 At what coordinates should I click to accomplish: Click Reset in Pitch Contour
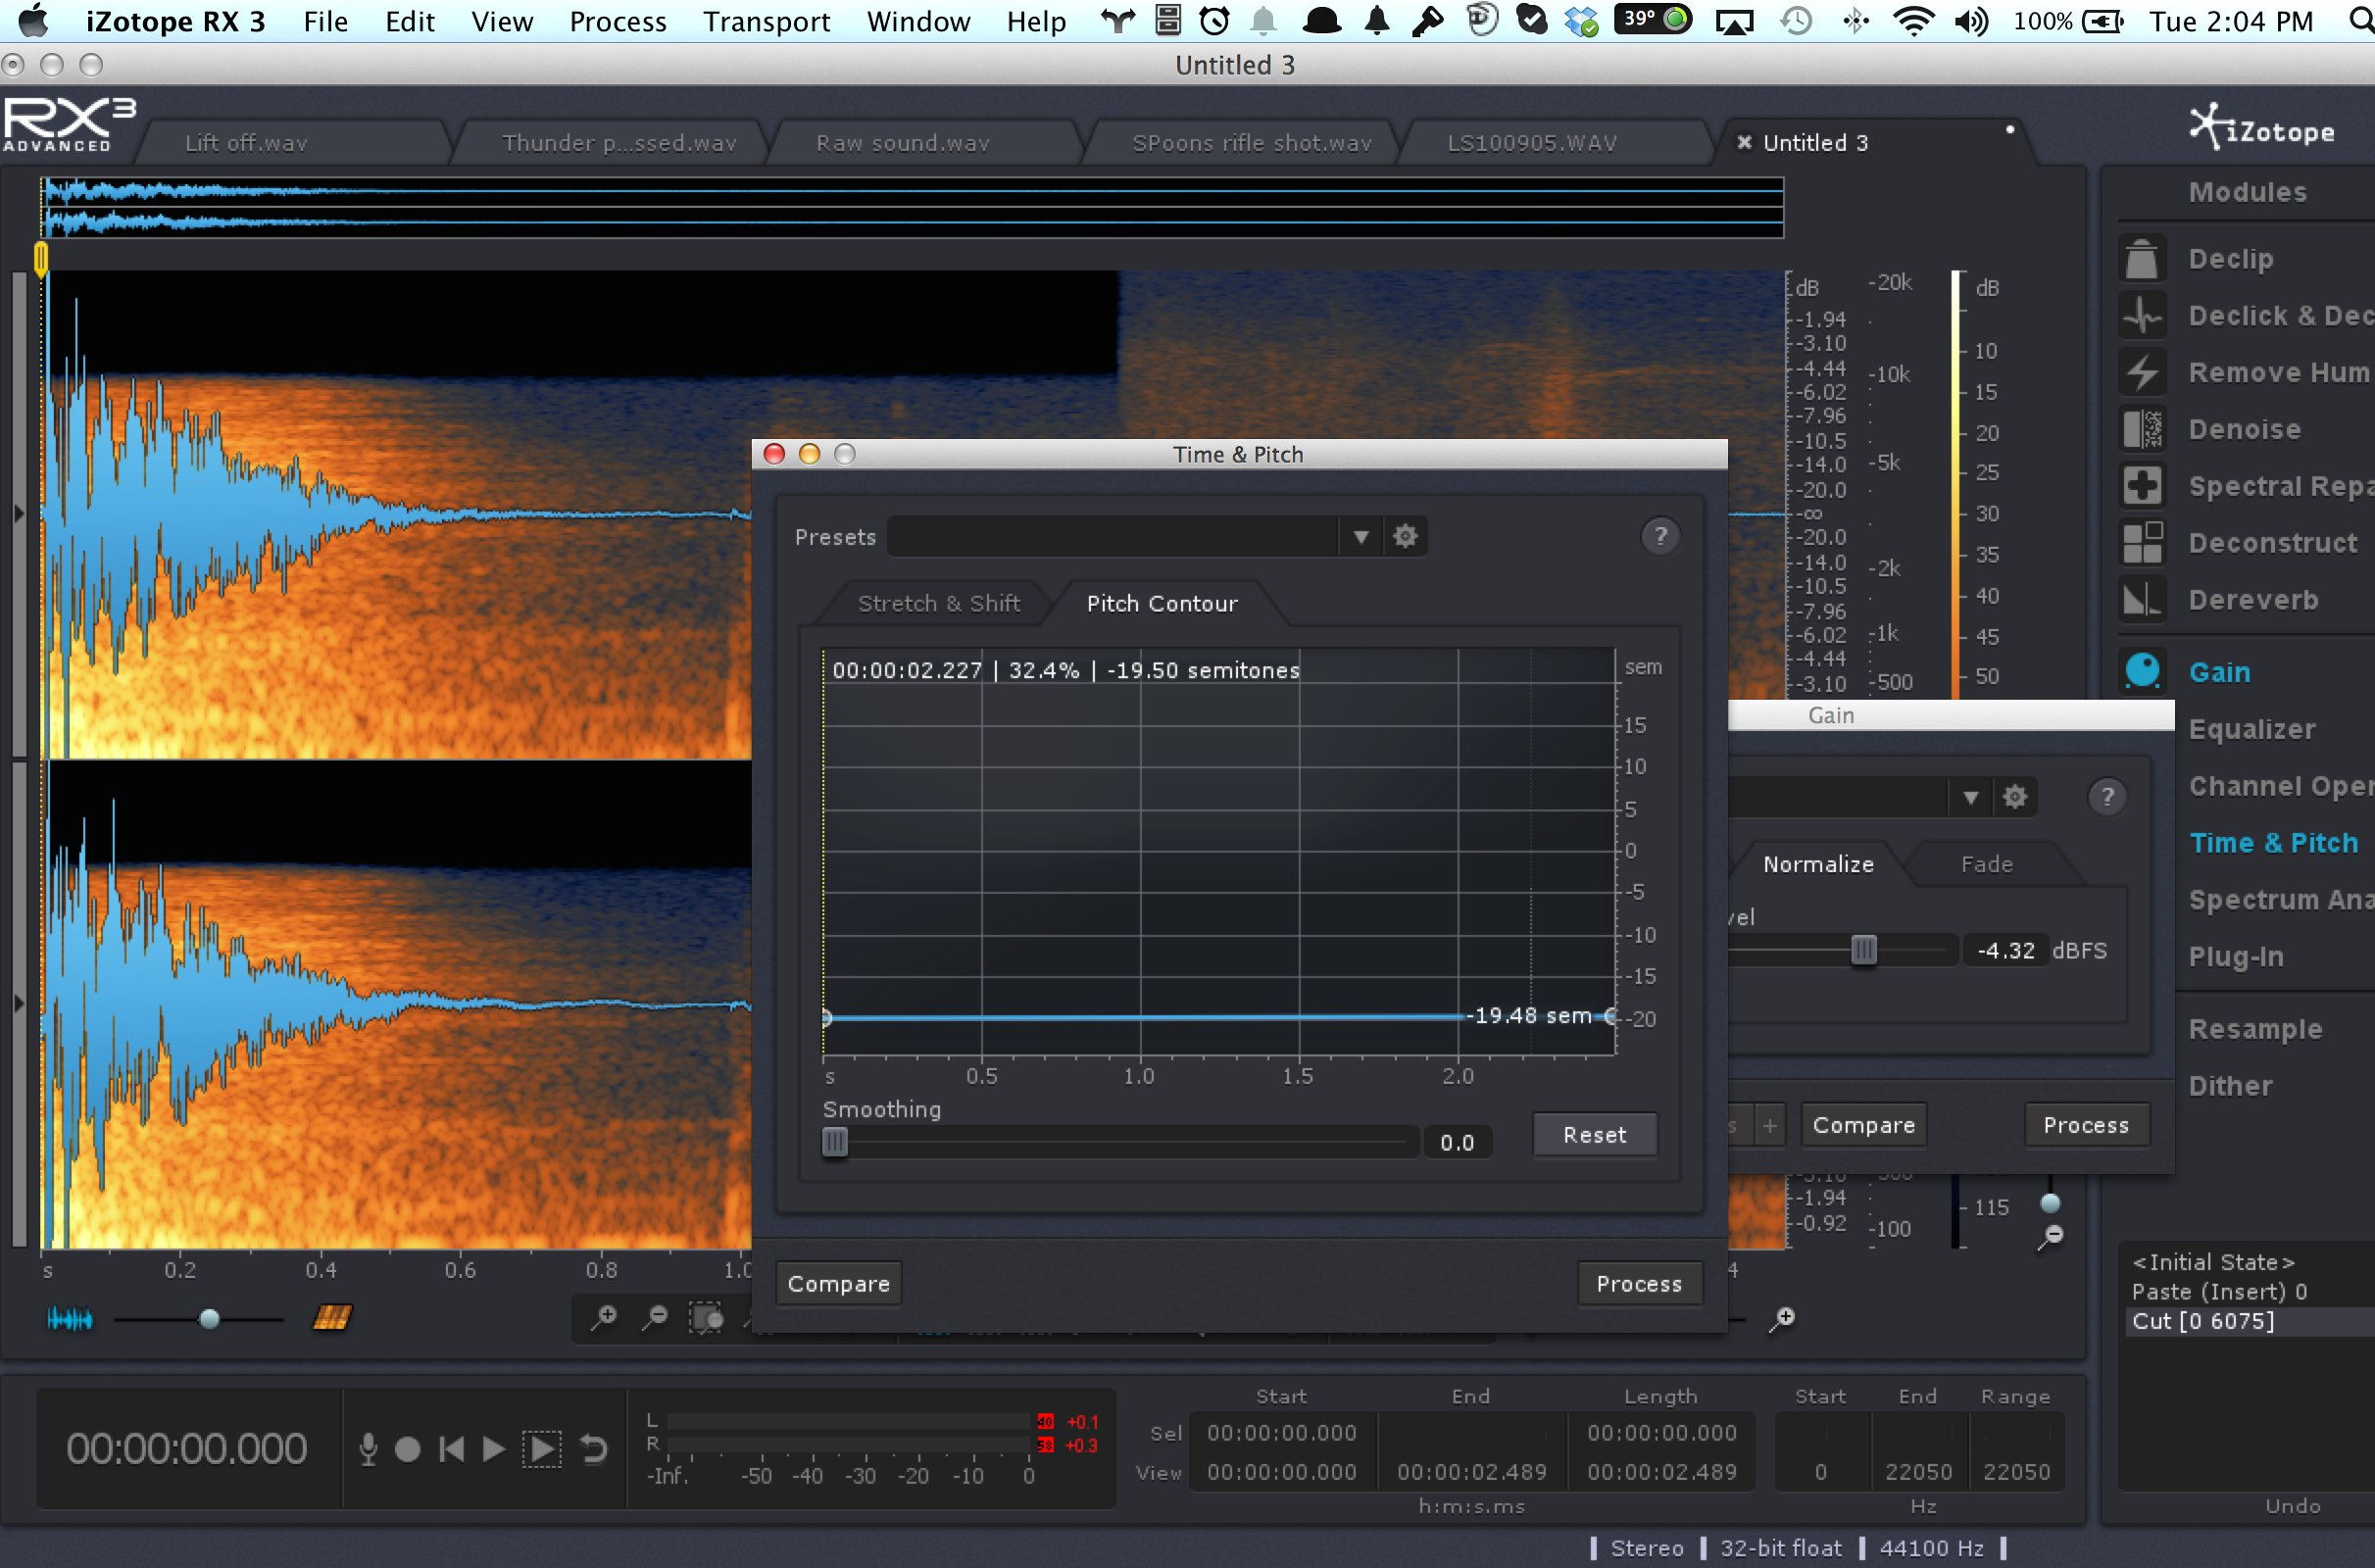[1594, 1135]
